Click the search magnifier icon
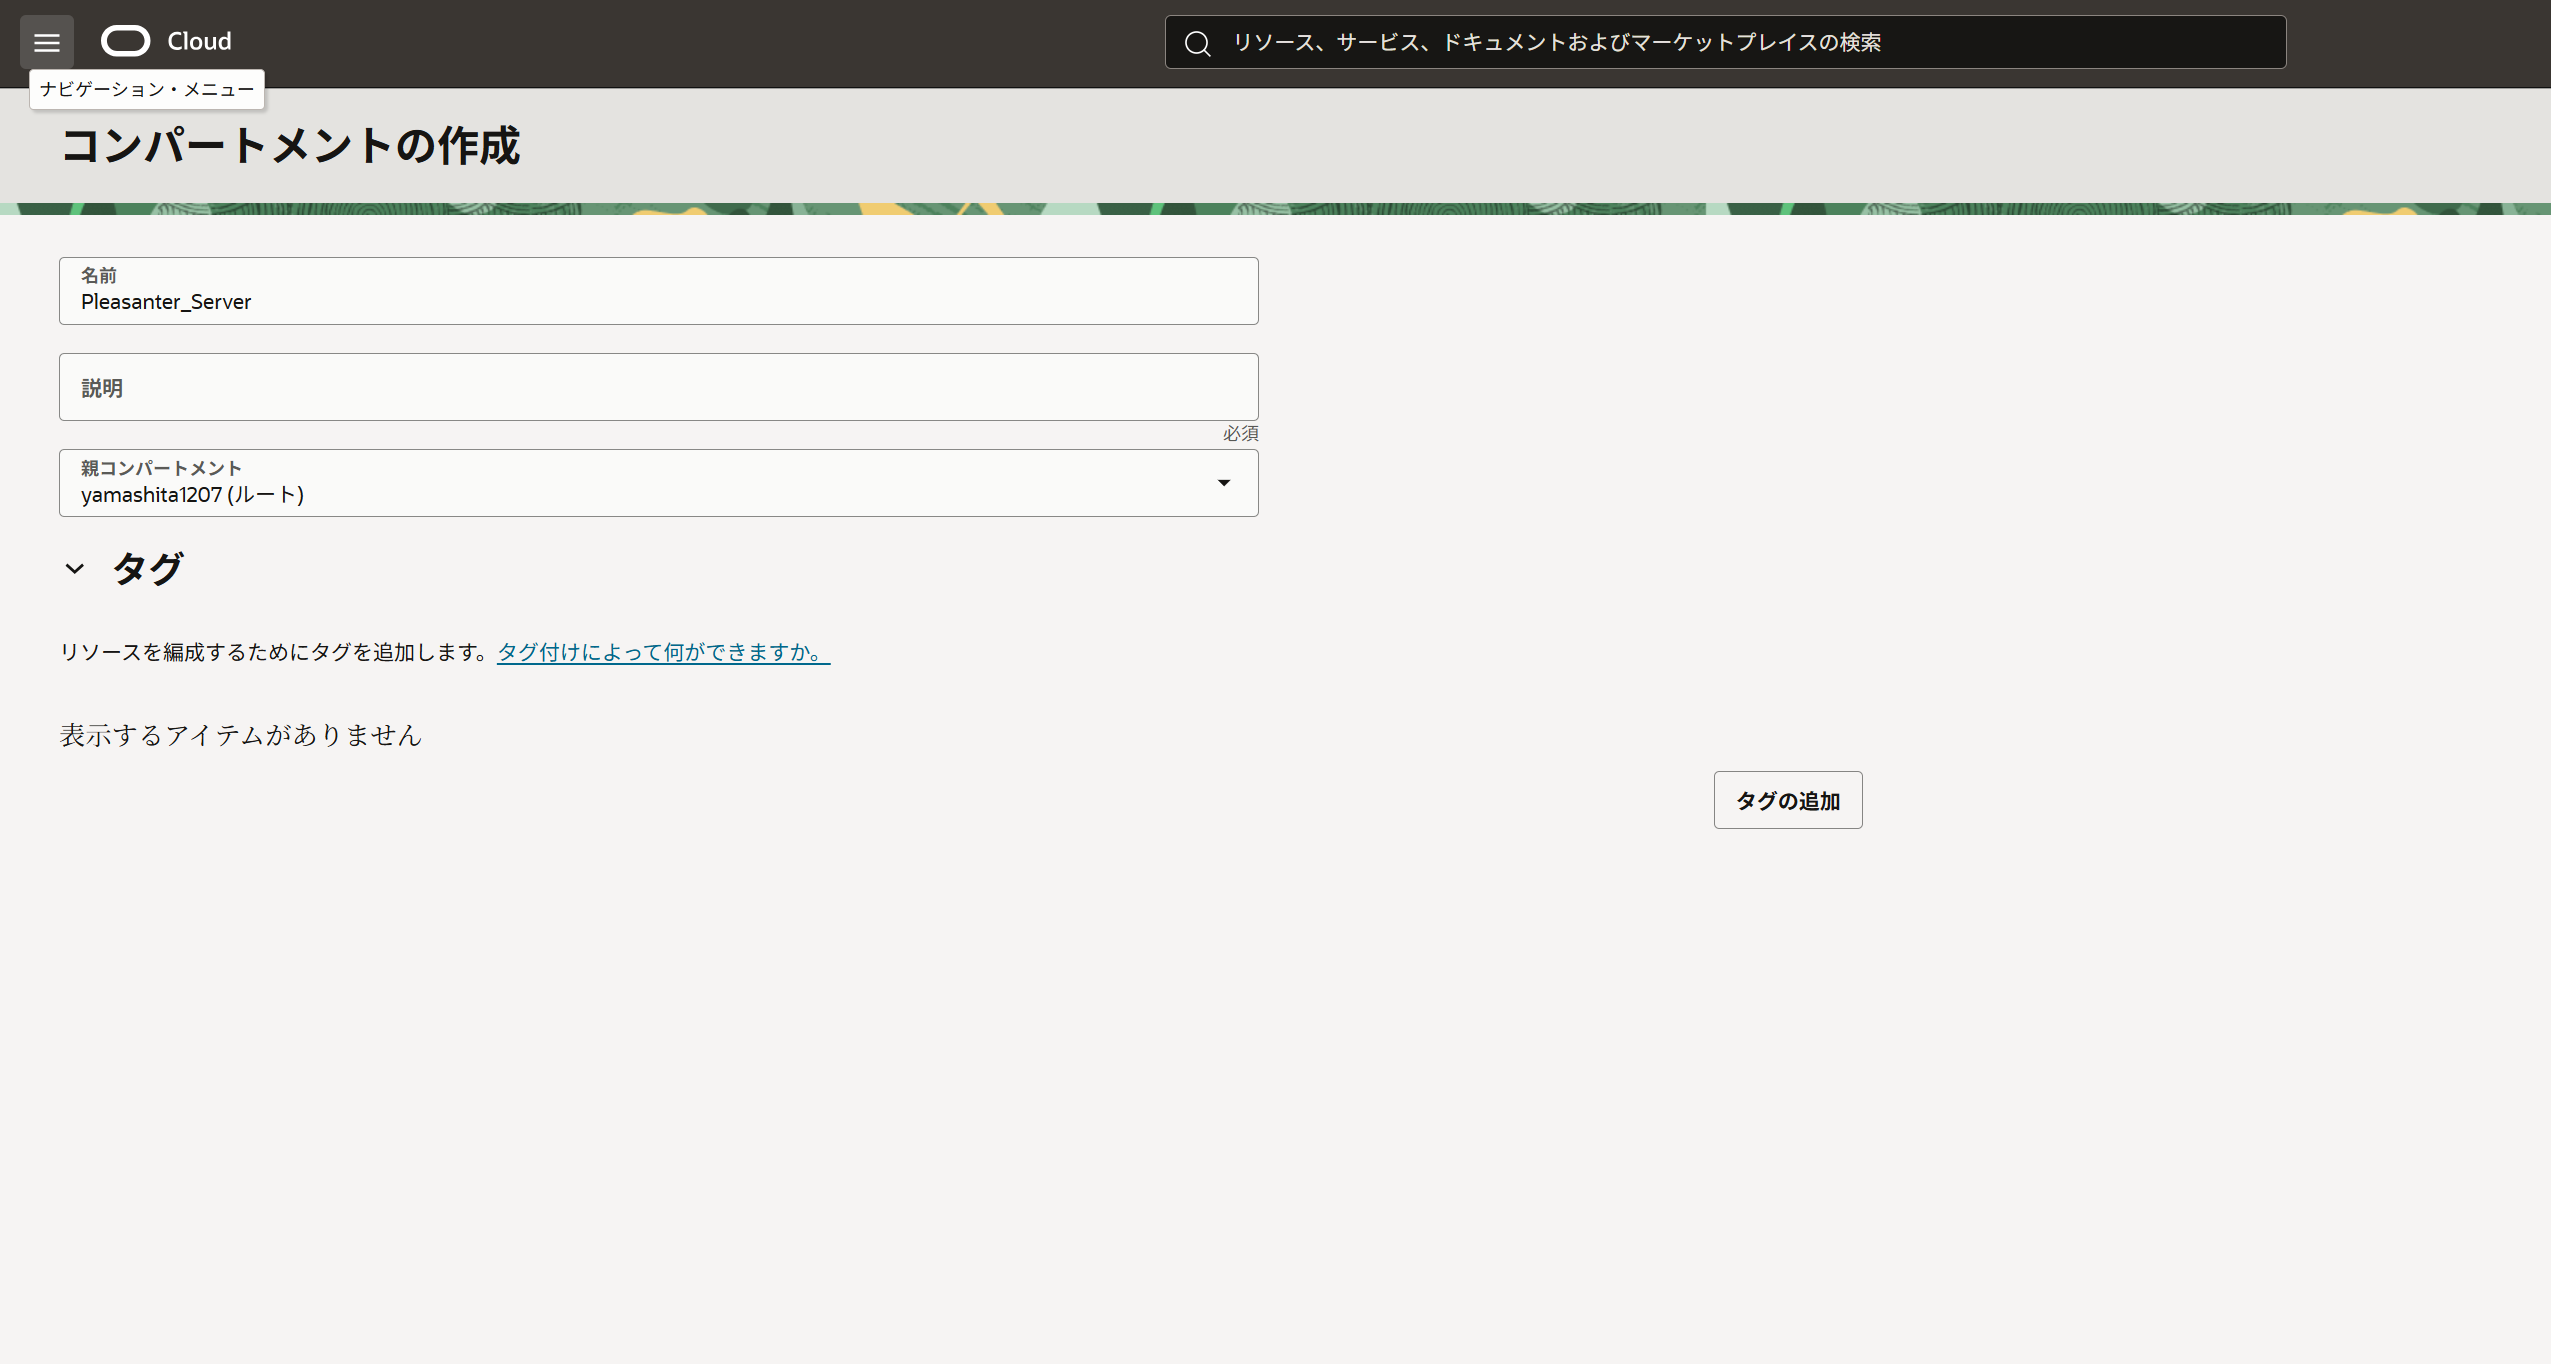The height and width of the screenshot is (1364, 2551). [1197, 43]
